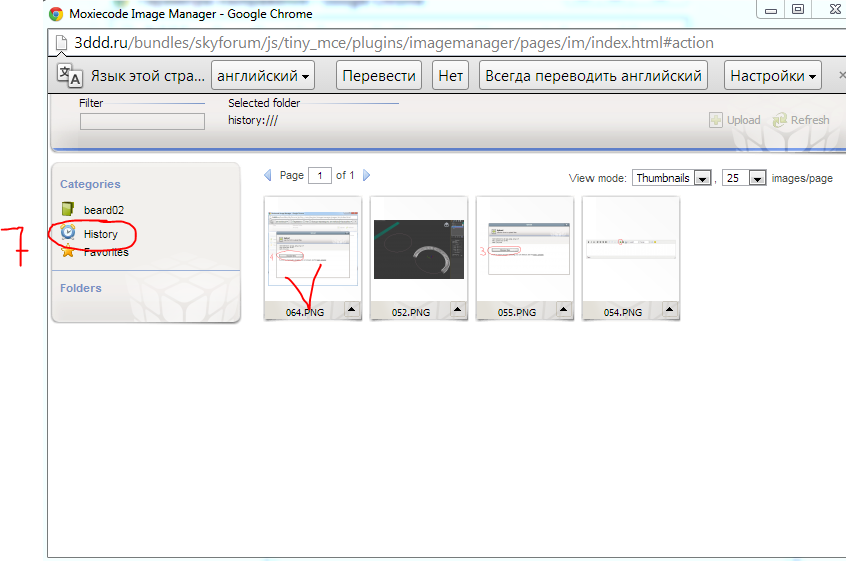The height and width of the screenshot is (561, 846).
Task: Expand the 054.PNG options arrow
Action: click(x=670, y=310)
